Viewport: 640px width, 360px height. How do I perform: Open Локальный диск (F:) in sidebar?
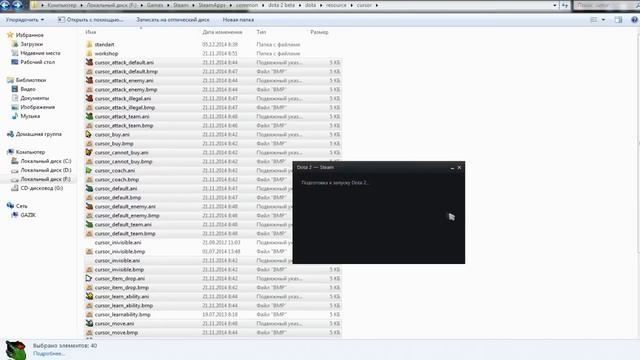pos(46,179)
